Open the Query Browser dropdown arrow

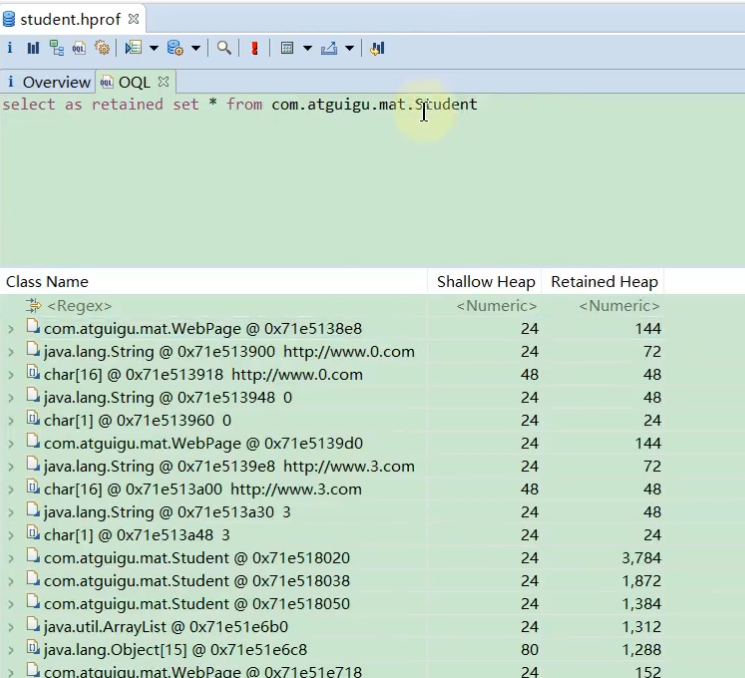[196, 48]
